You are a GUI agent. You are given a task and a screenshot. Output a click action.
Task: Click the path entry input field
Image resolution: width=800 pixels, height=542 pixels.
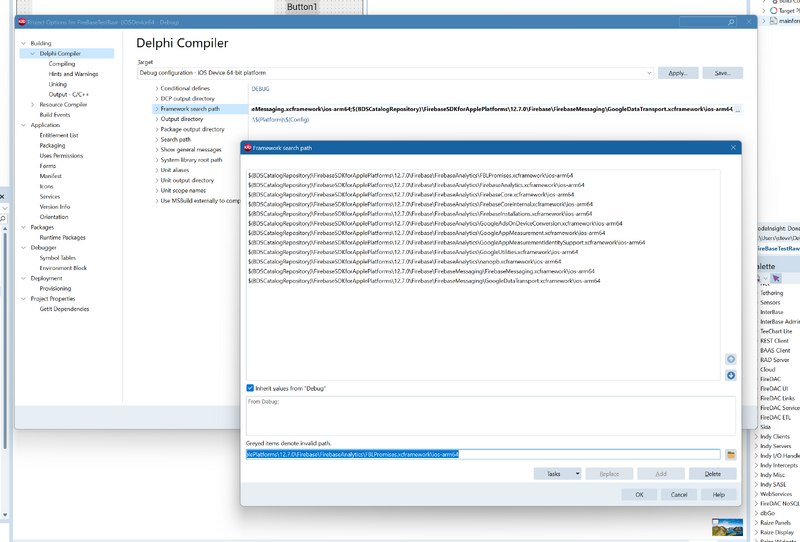pos(483,454)
